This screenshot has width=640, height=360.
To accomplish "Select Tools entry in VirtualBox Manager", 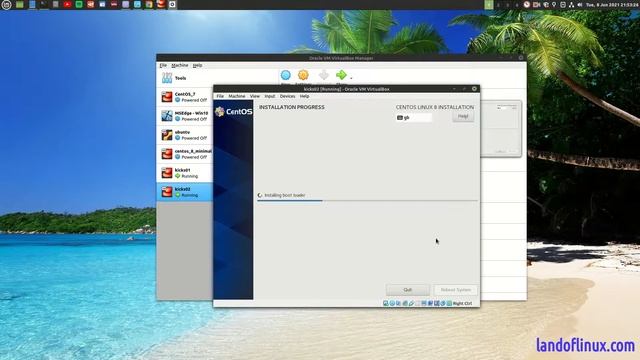I will click(x=184, y=78).
